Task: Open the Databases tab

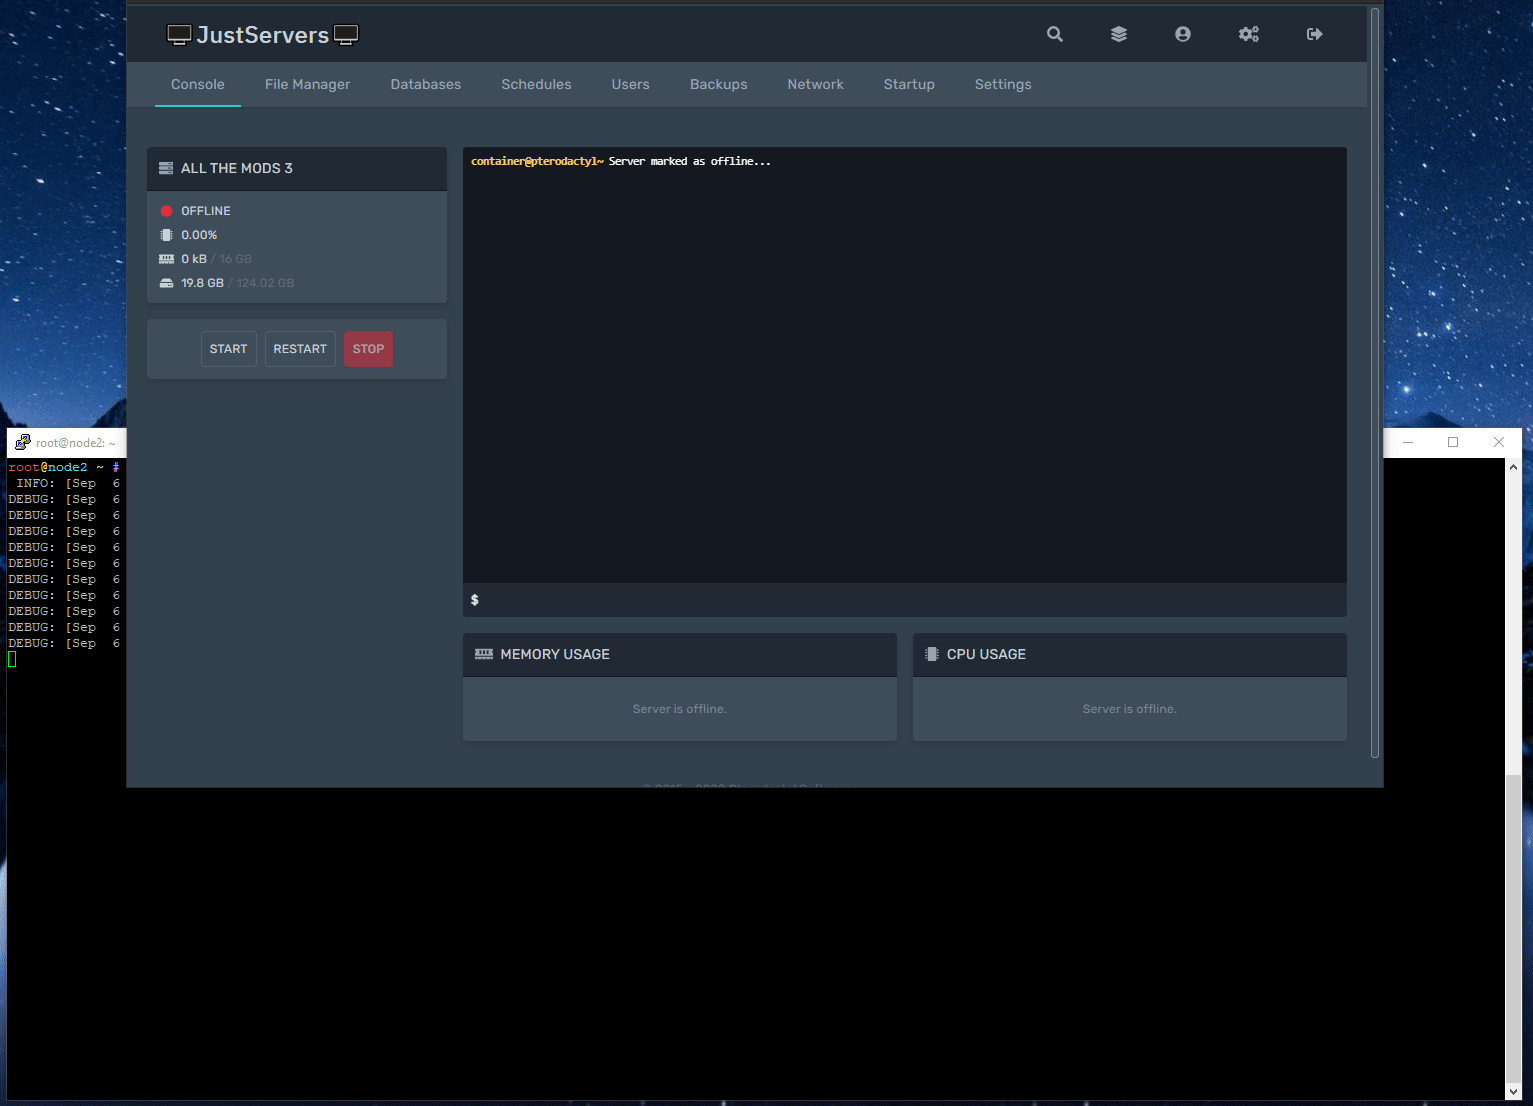Action: [x=425, y=84]
